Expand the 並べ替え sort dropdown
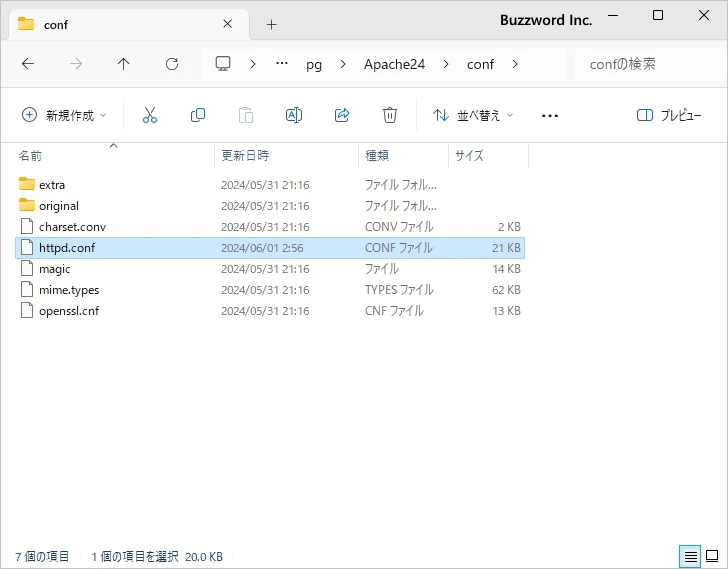Image resolution: width=728 pixels, height=569 pixels. pyautogui.click(x=473, y=115)
